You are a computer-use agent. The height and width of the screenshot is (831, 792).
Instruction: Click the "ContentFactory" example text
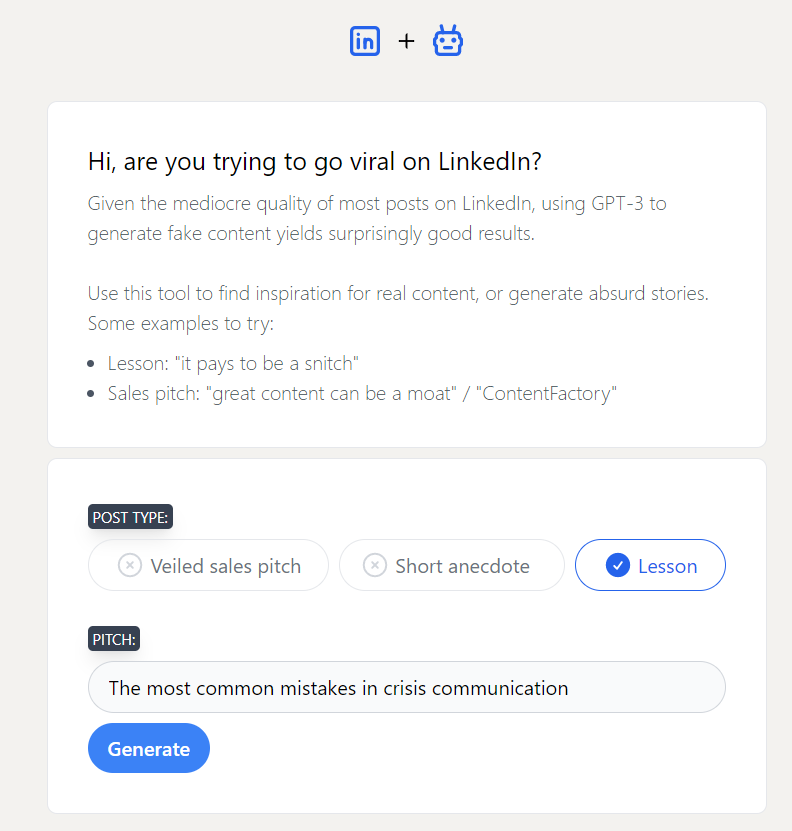[x=546, y=393]
